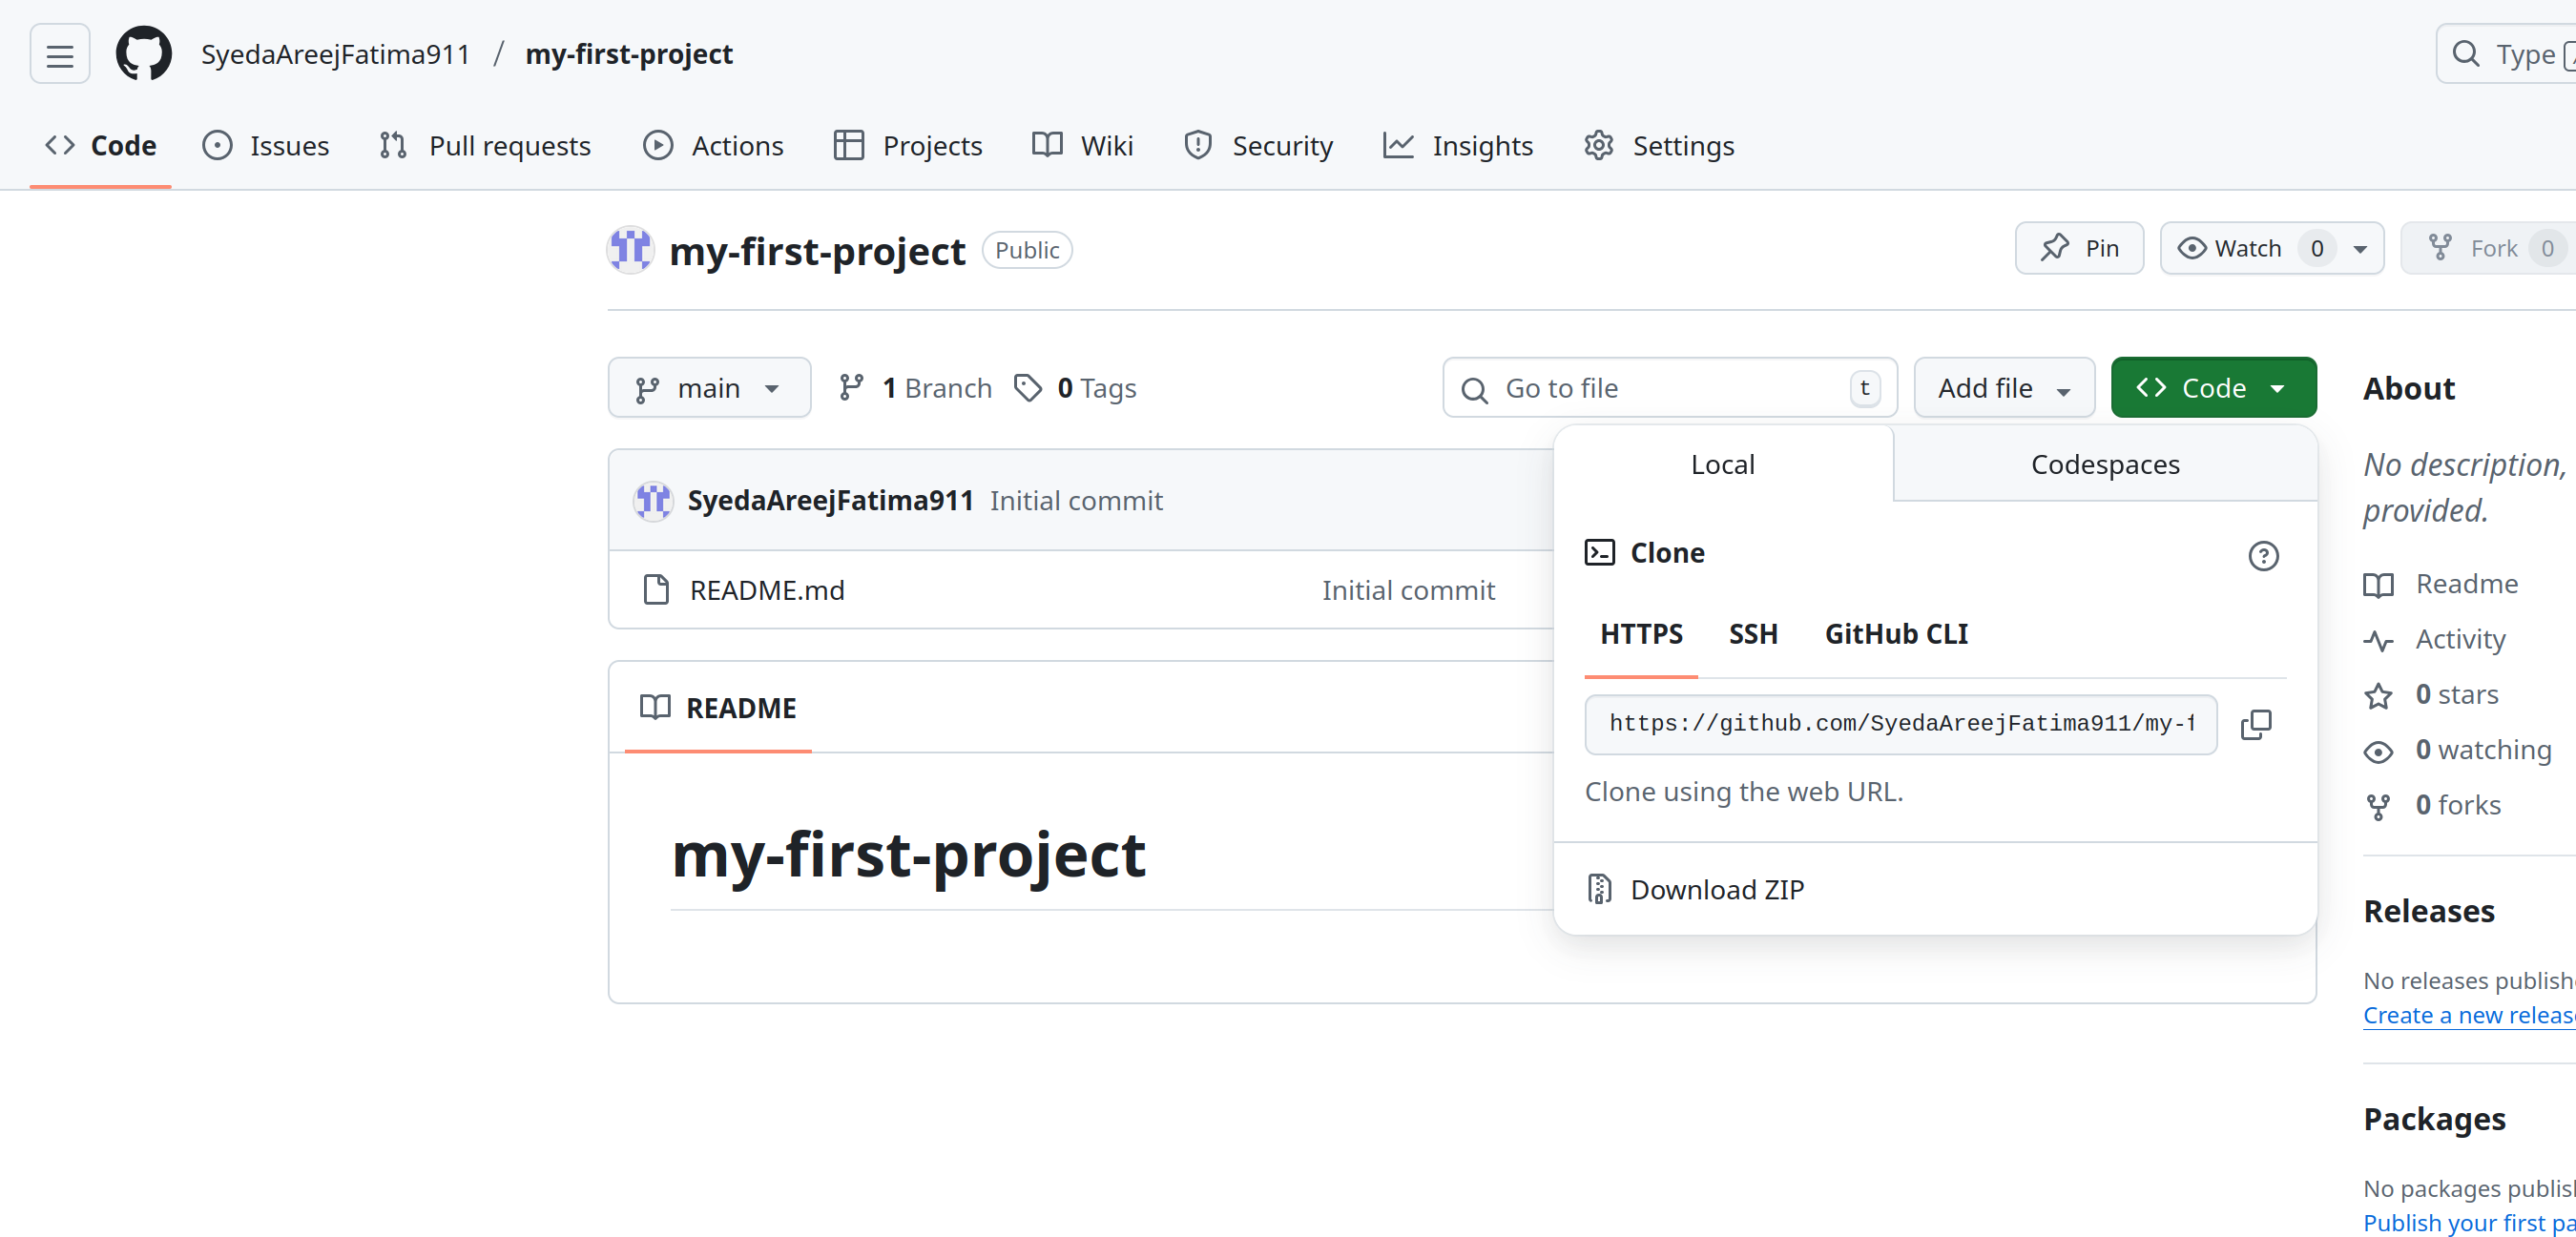
Task: Open the Code tab
Action: click(x=100, y=146)
